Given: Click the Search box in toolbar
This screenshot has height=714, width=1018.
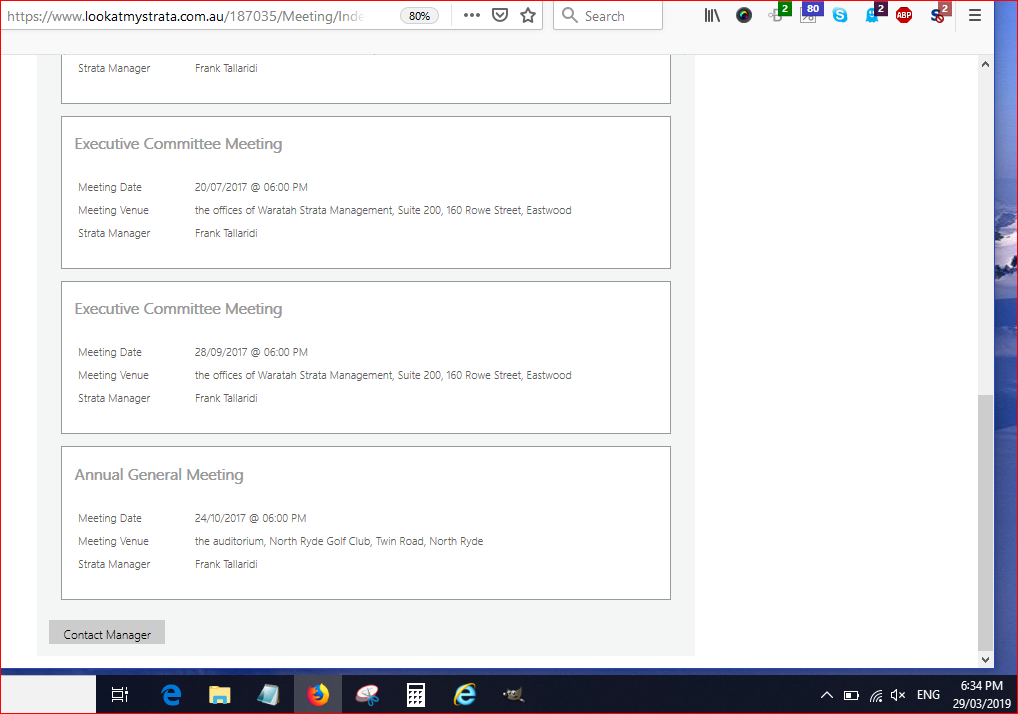Looking at the screenshot, I should 608,16.
